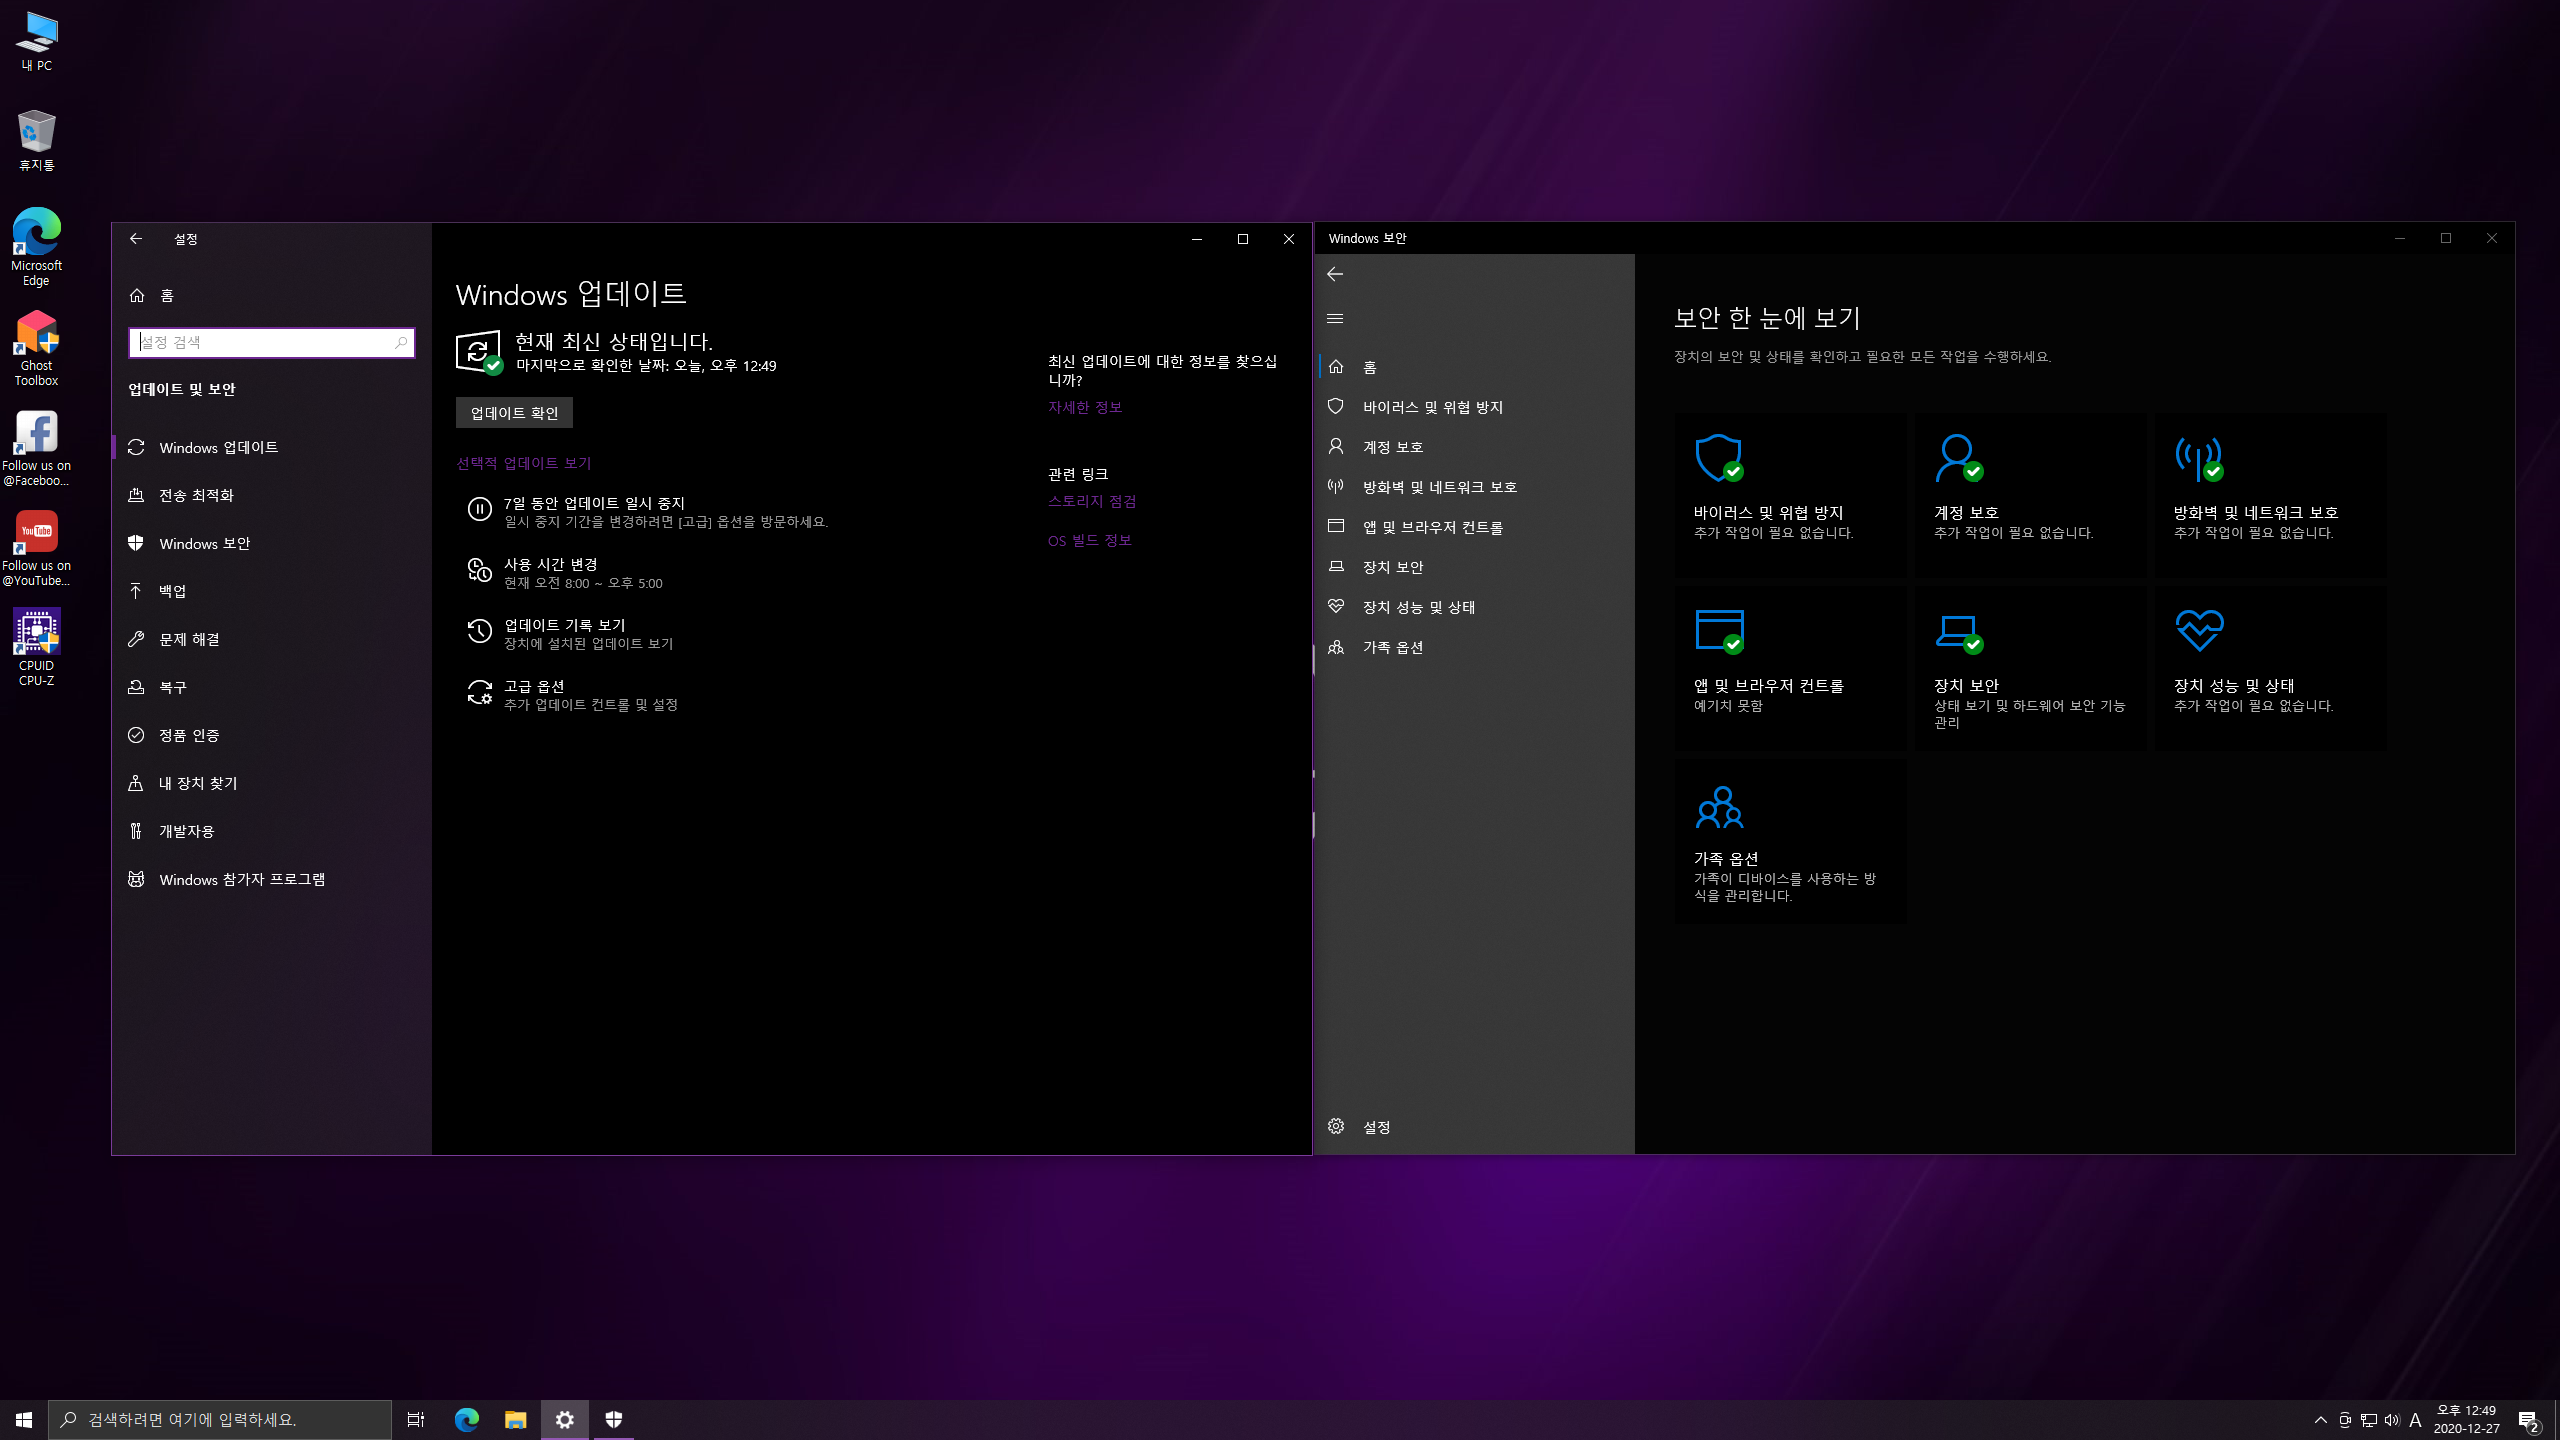
Task: Click the settings search field
Action: [x=265, y=342]
